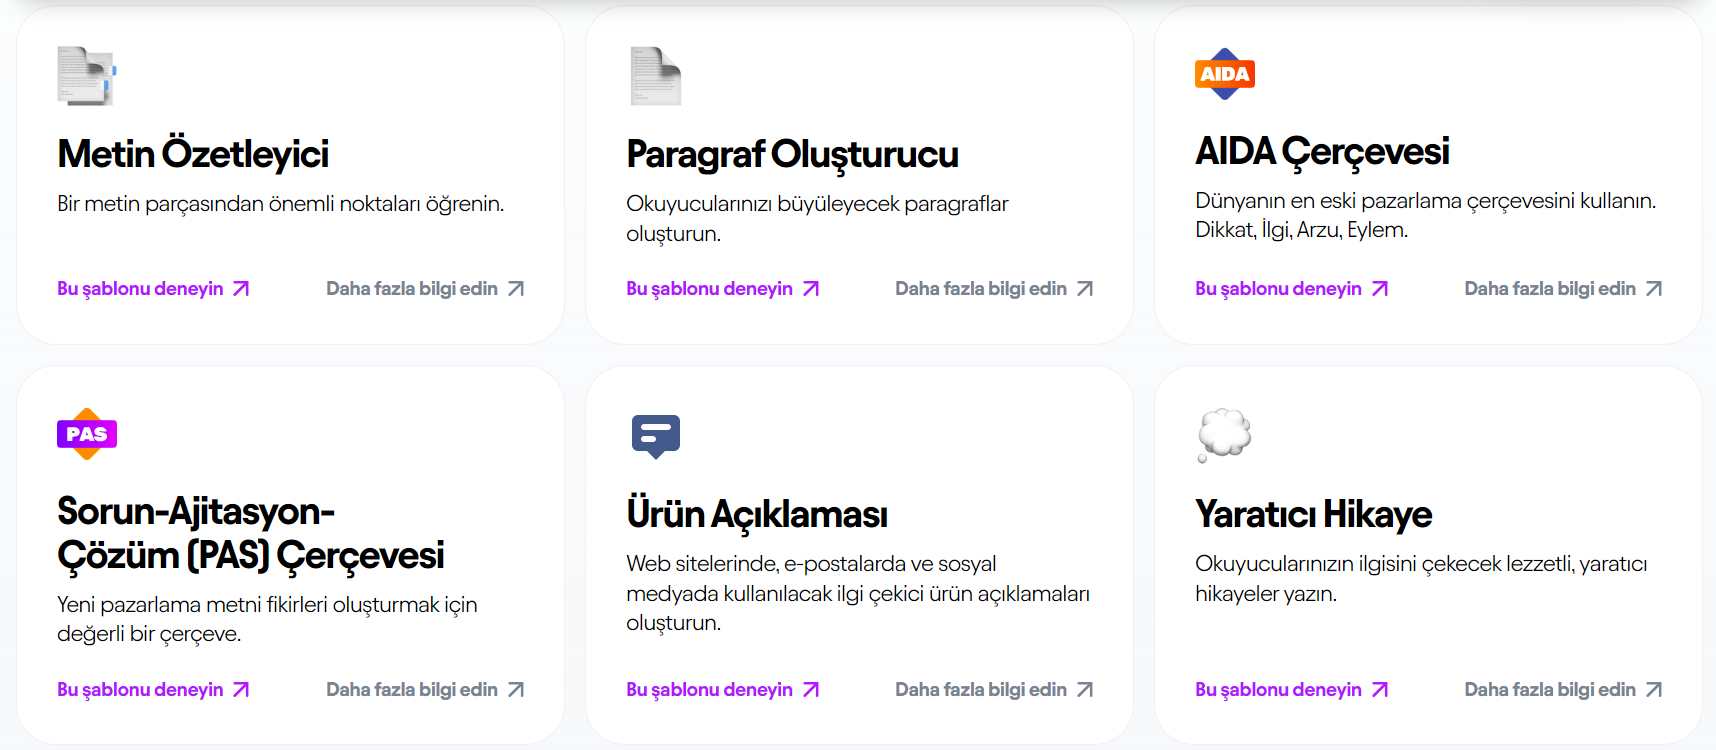This screenshot has width=1716, height=750.
Task: Click the Ürün Açıklaması chat bubble icon
Action: click(x=656, y=437)
